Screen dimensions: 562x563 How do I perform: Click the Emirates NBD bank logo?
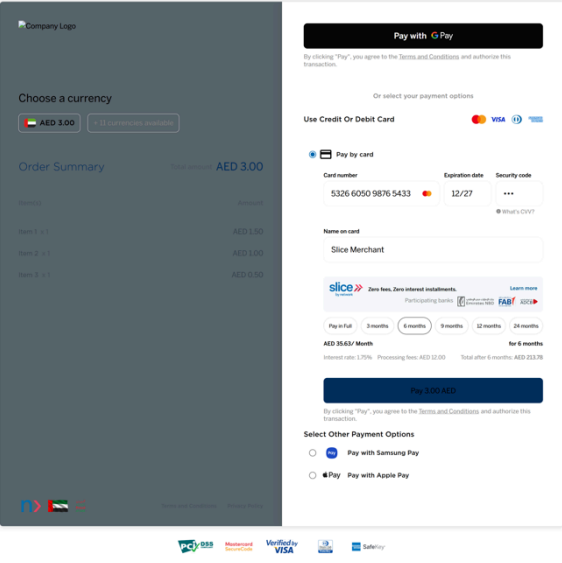pos(475,301)
